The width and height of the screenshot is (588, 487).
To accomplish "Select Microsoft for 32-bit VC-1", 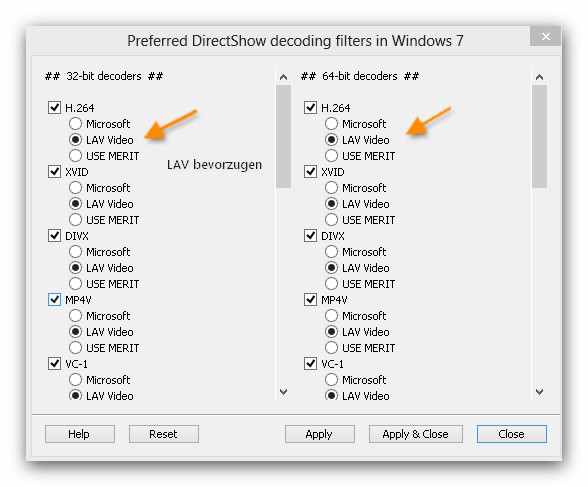I will [x=75, y=380].
